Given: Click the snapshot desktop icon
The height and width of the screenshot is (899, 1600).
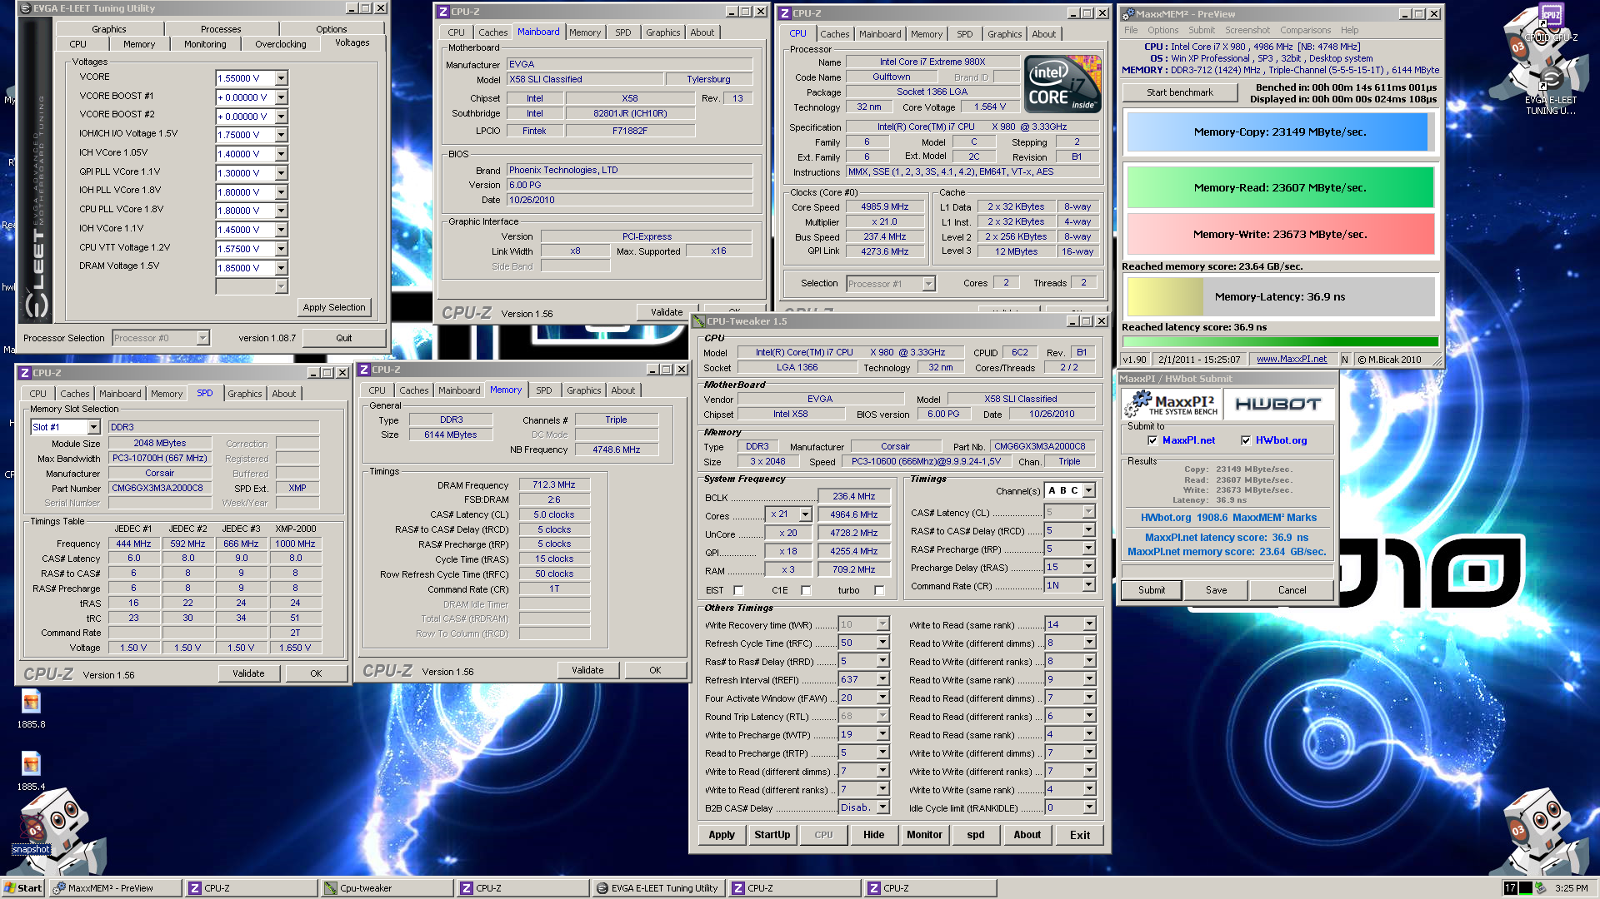Looking at the screenshot, I should coord(31,835).
